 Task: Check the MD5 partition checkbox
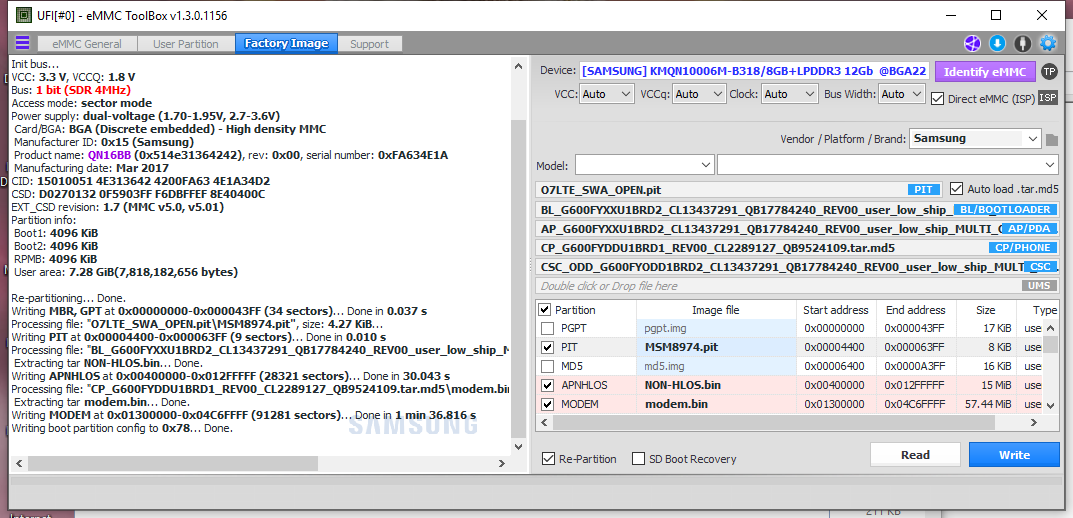(547, 366)
